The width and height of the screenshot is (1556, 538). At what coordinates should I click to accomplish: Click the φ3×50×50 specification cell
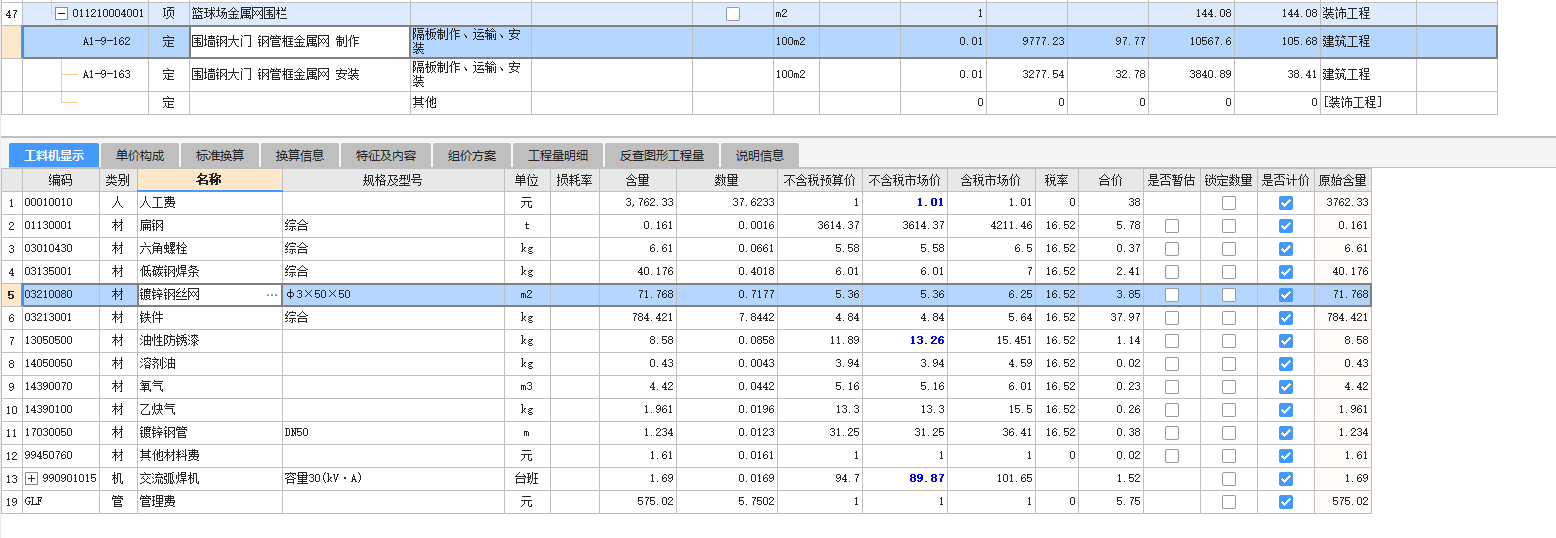tap(392, 295)
